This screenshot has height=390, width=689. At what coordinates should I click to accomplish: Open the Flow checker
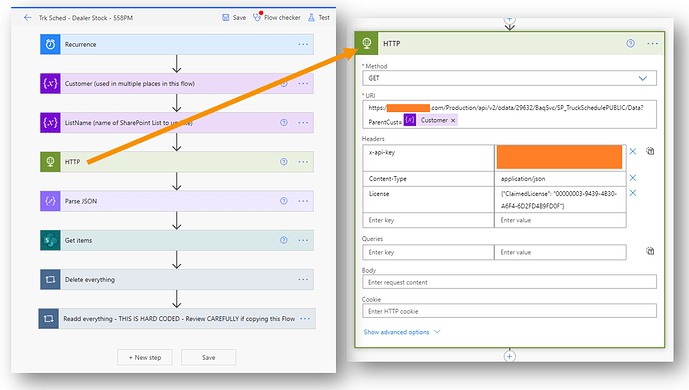click(277, 18)
